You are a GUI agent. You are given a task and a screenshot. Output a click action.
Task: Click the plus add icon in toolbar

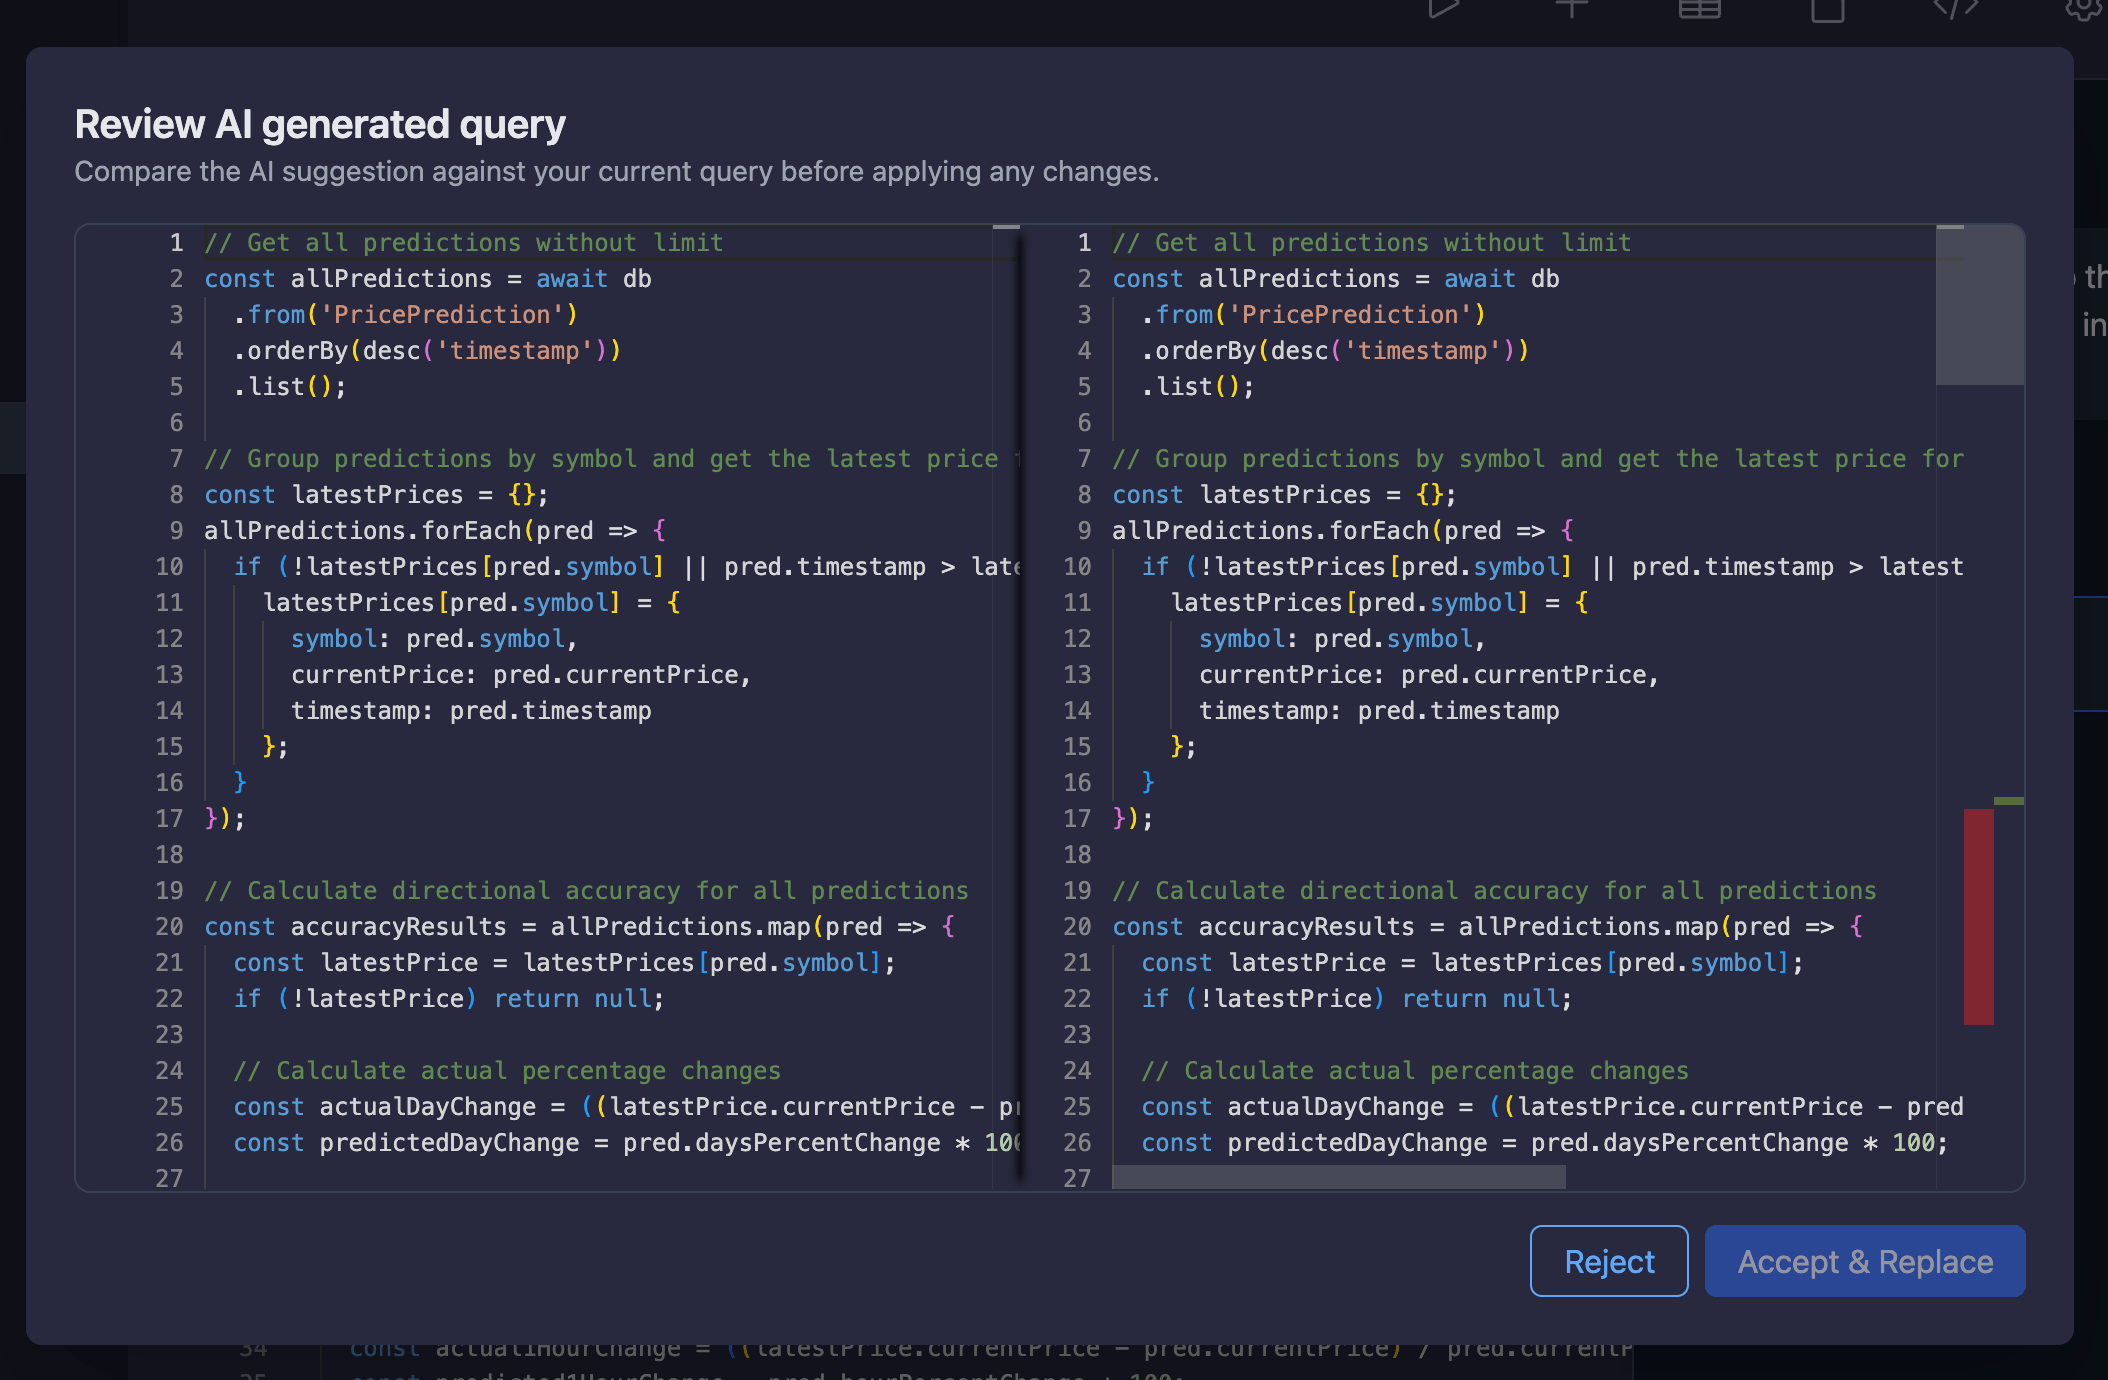pyautogui.click(x=1571, y=9)
